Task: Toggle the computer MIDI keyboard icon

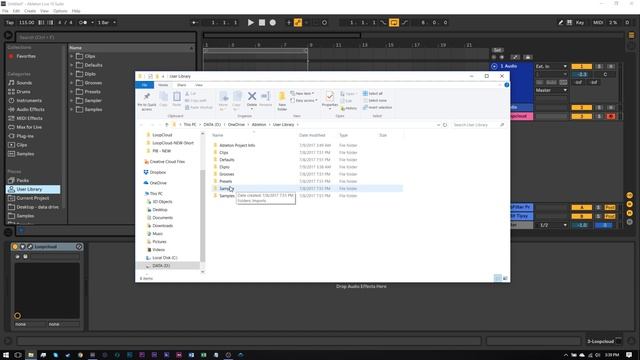Action: point(569,22)
